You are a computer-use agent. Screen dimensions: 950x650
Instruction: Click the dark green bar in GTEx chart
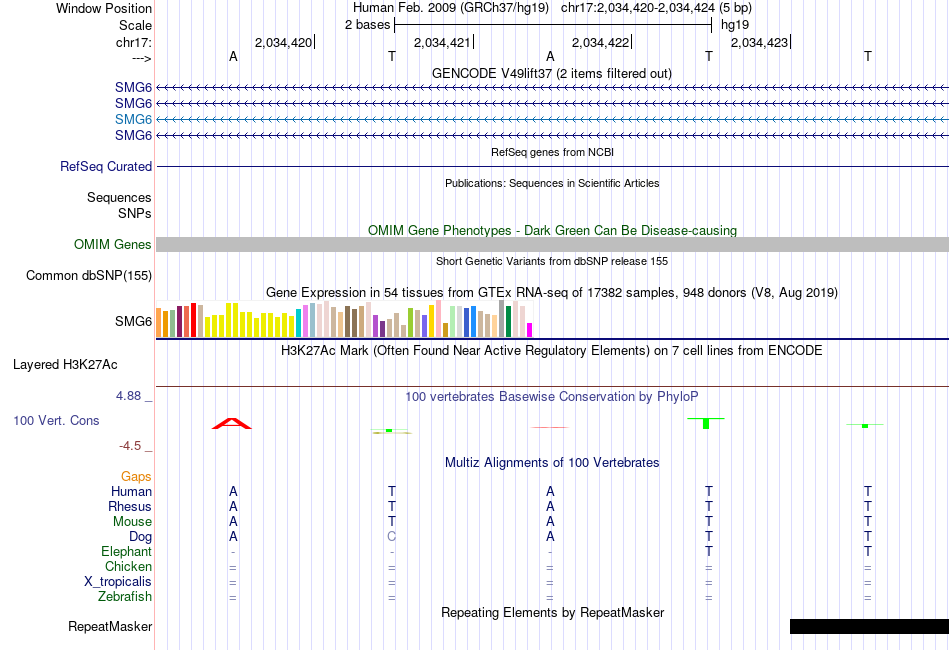(x=508, y=322)
